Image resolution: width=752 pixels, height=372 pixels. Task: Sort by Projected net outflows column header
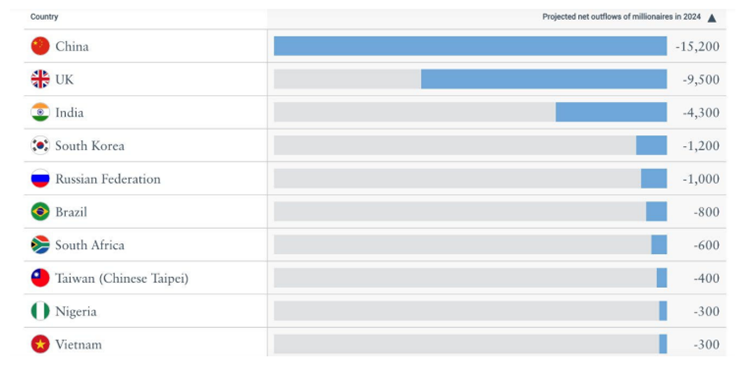coord(622,17)
